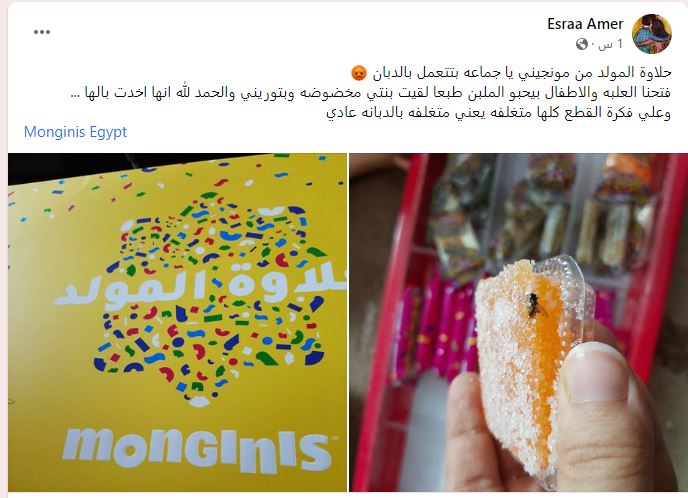This screenshot has height=498, width=688.
Task: Open the Monginis Egypt tagged page
Action: coord(75,132)
